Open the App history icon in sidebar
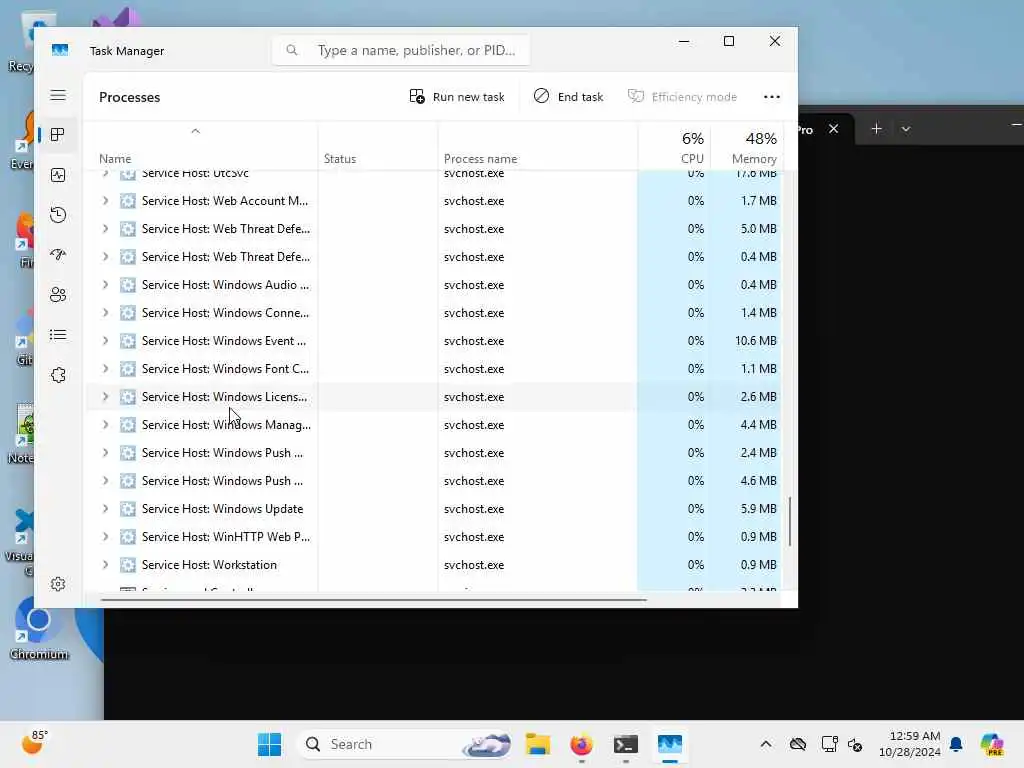Viewport: 1024px width, 768px height. (58, 215)
